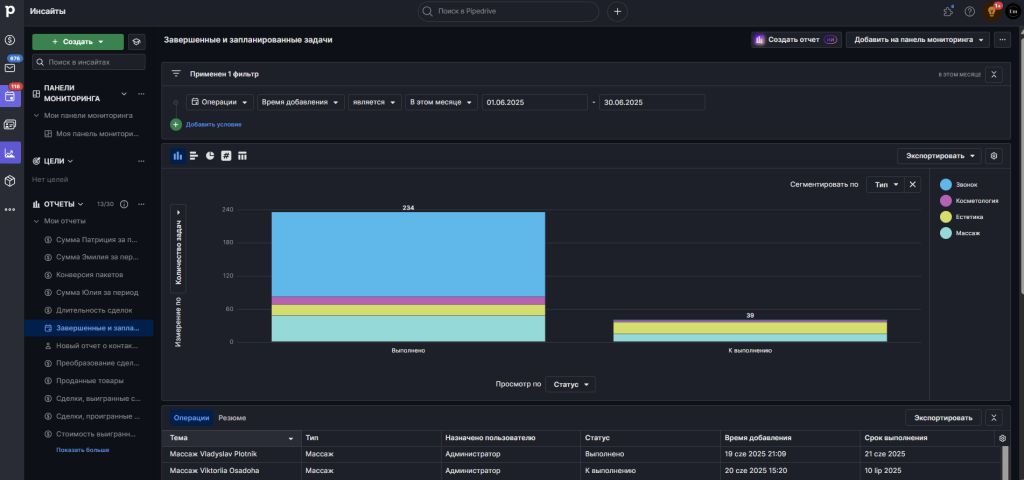Click the 'Добавить условие' link
The image size is (1024, 480).
(212, 124)
